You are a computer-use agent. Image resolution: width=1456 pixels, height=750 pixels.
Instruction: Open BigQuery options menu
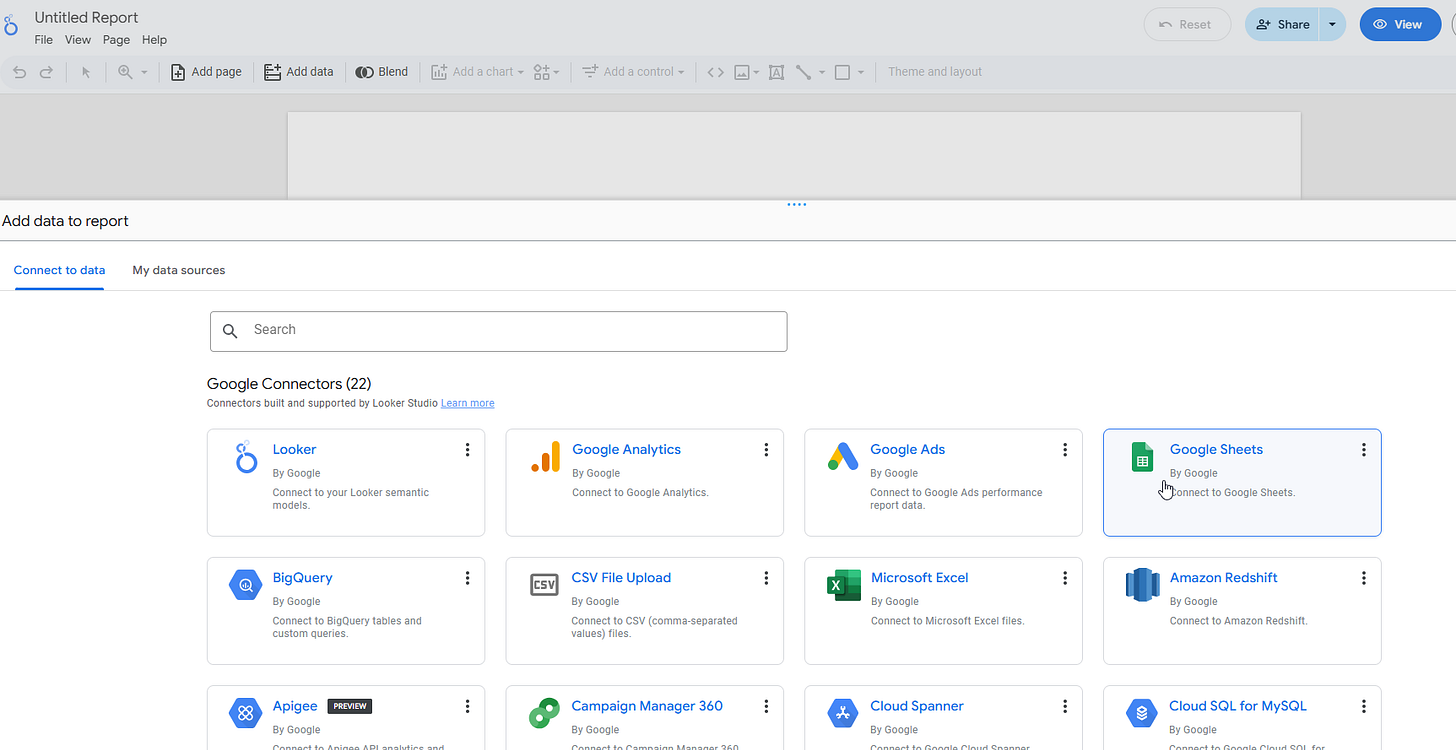[467, 578]
